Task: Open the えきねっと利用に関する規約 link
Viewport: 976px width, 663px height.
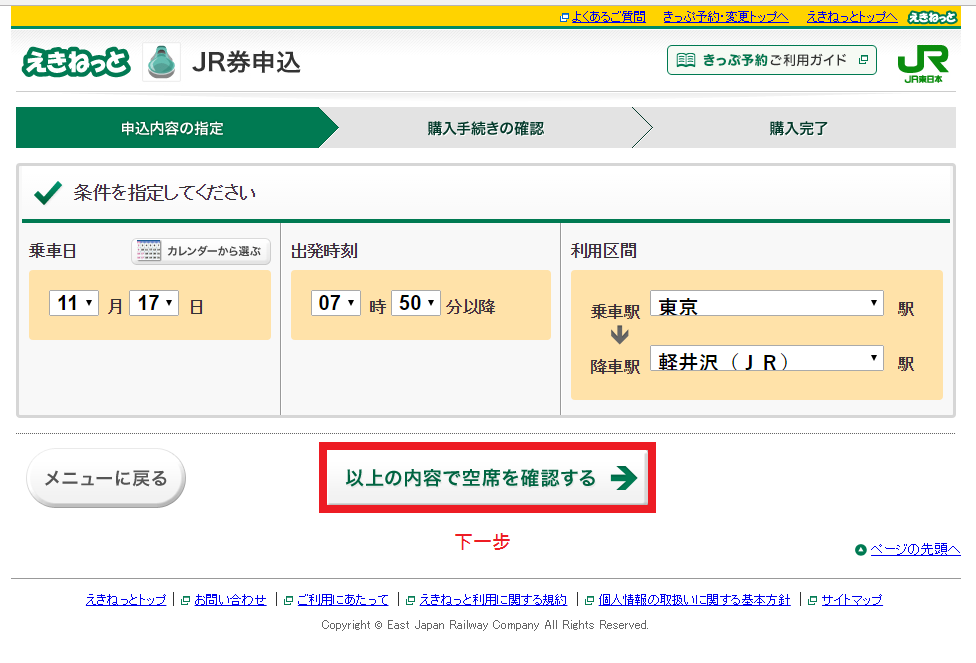Action: pos(493,600)
